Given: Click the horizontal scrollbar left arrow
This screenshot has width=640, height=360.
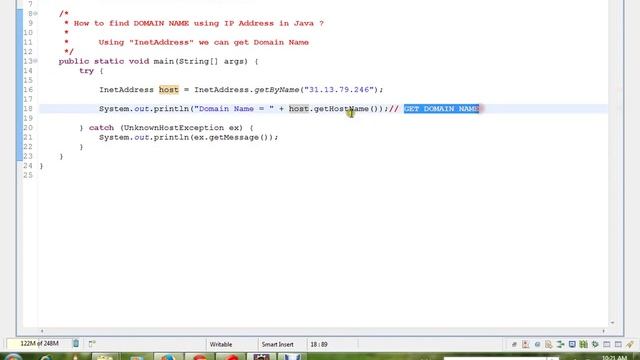Looking at the screenshot, I should [42, 331].
